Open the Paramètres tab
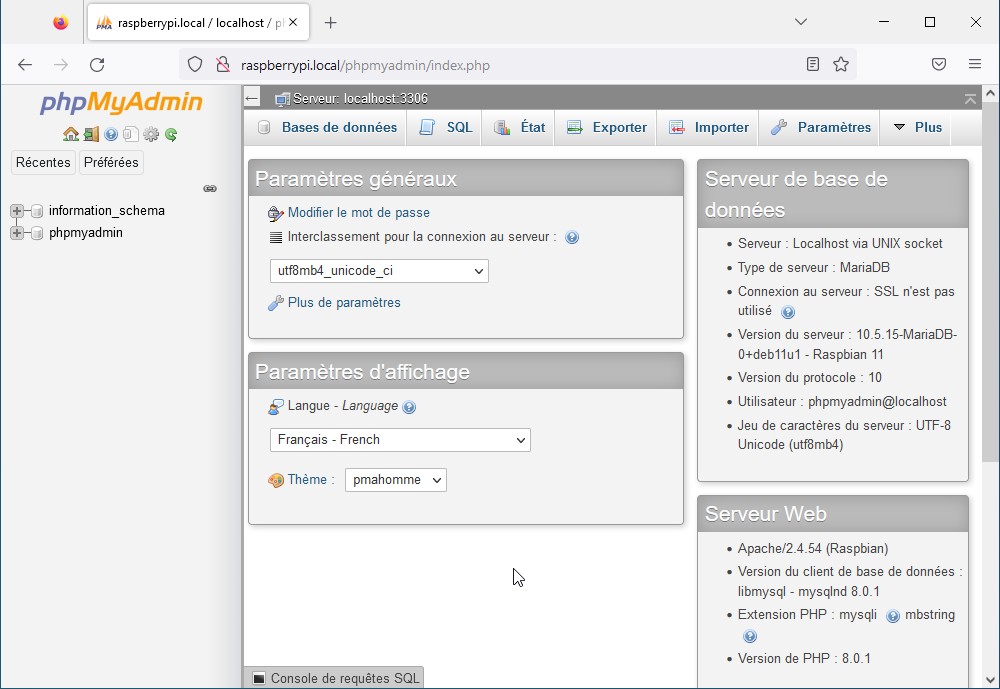The height and width of the screenshot is (689, 1000). [820, 128]
